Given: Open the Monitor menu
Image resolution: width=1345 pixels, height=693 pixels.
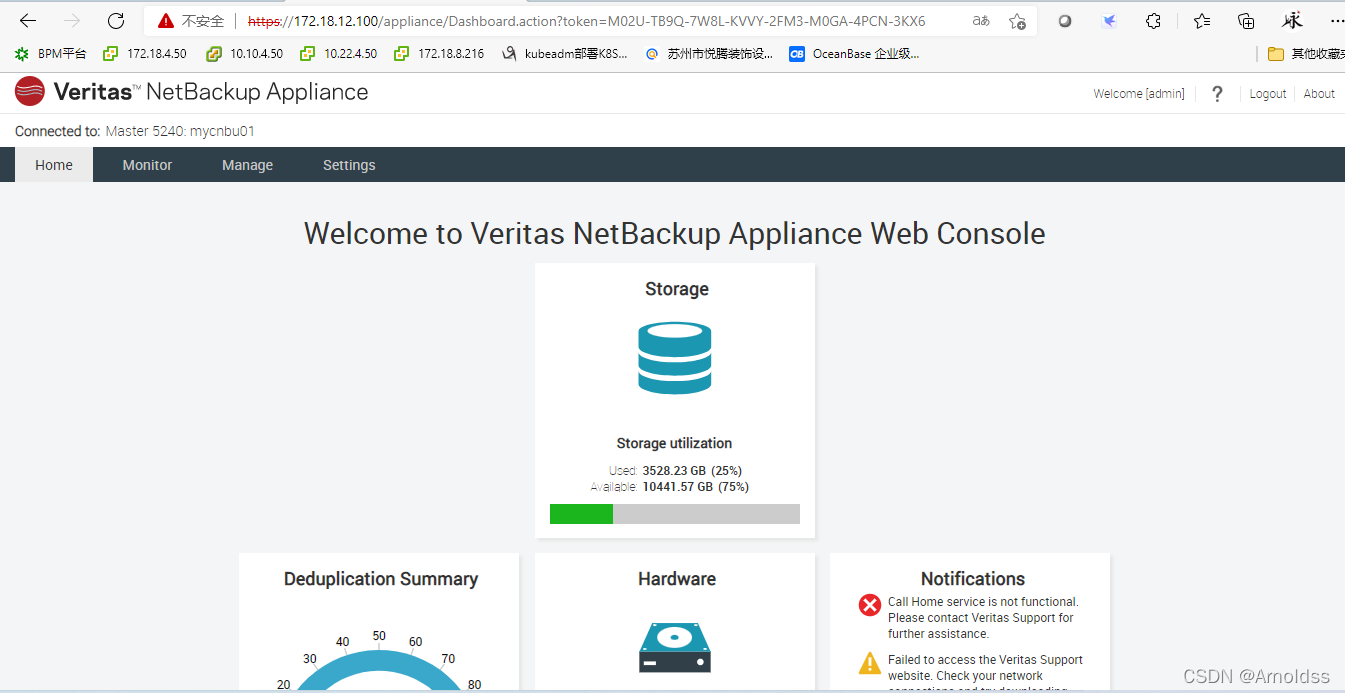Looking at the screenshot, I should (x=147, y=165).
